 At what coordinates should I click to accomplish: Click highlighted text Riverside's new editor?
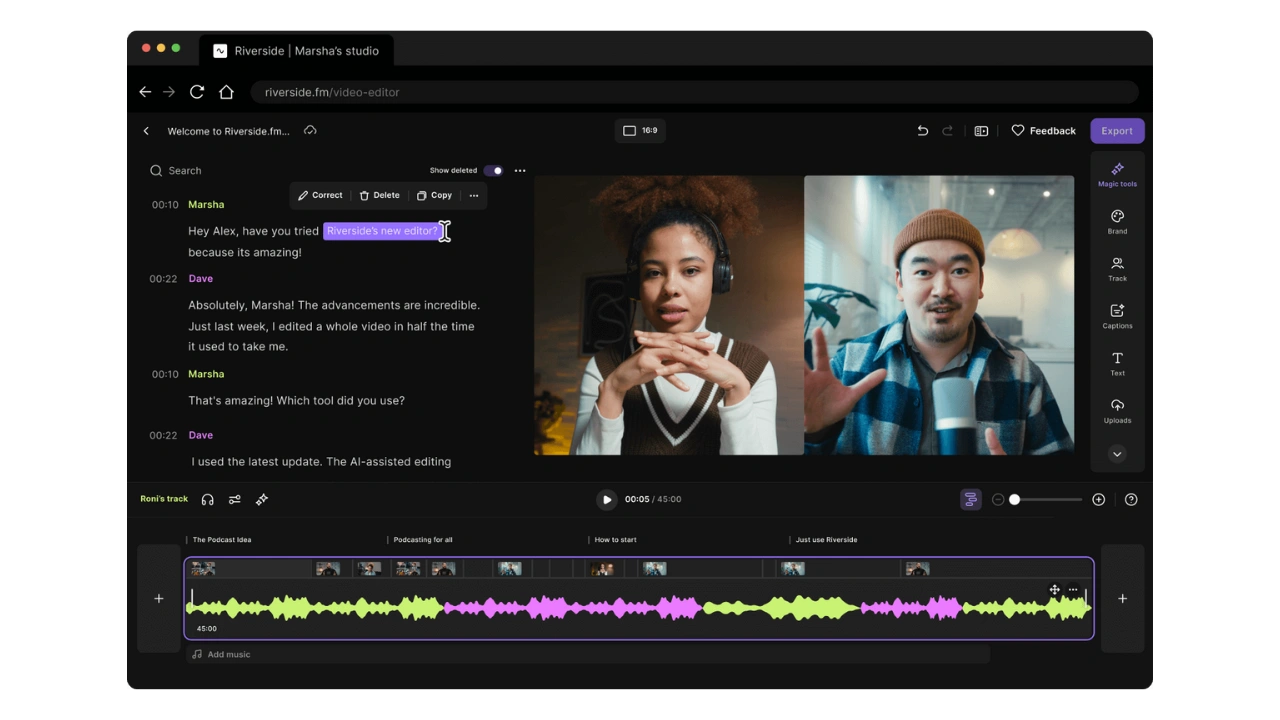(x=383, y=231)
